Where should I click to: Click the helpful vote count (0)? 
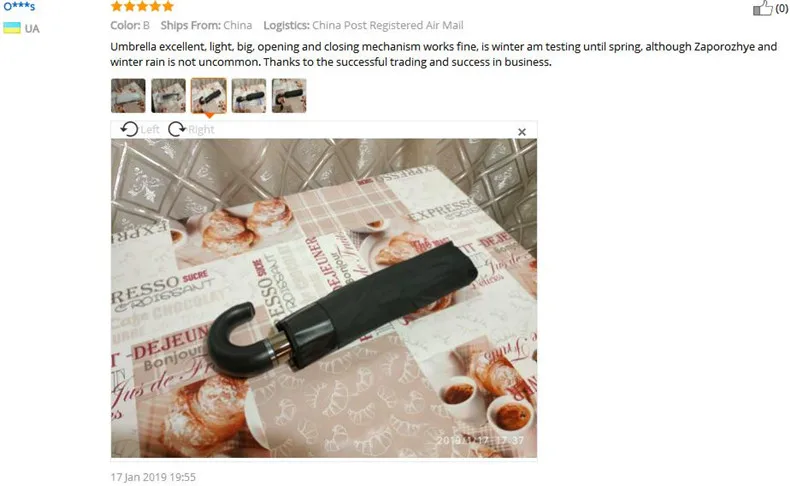point(782,9)
